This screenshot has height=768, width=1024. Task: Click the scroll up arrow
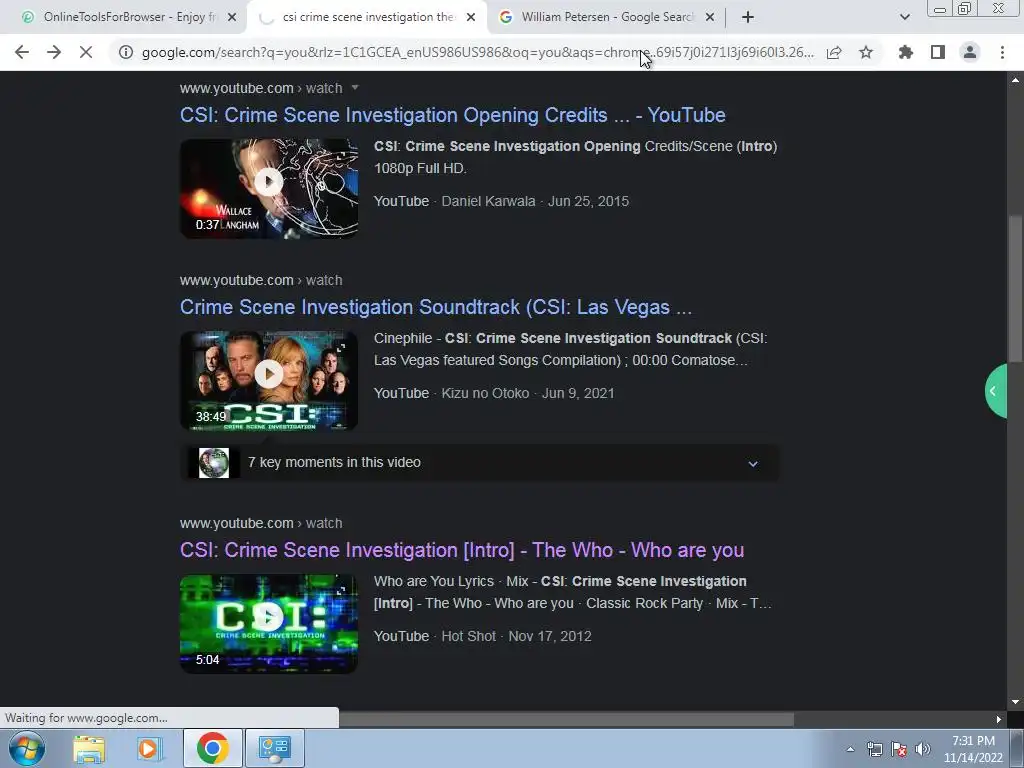click(1015, 80)
